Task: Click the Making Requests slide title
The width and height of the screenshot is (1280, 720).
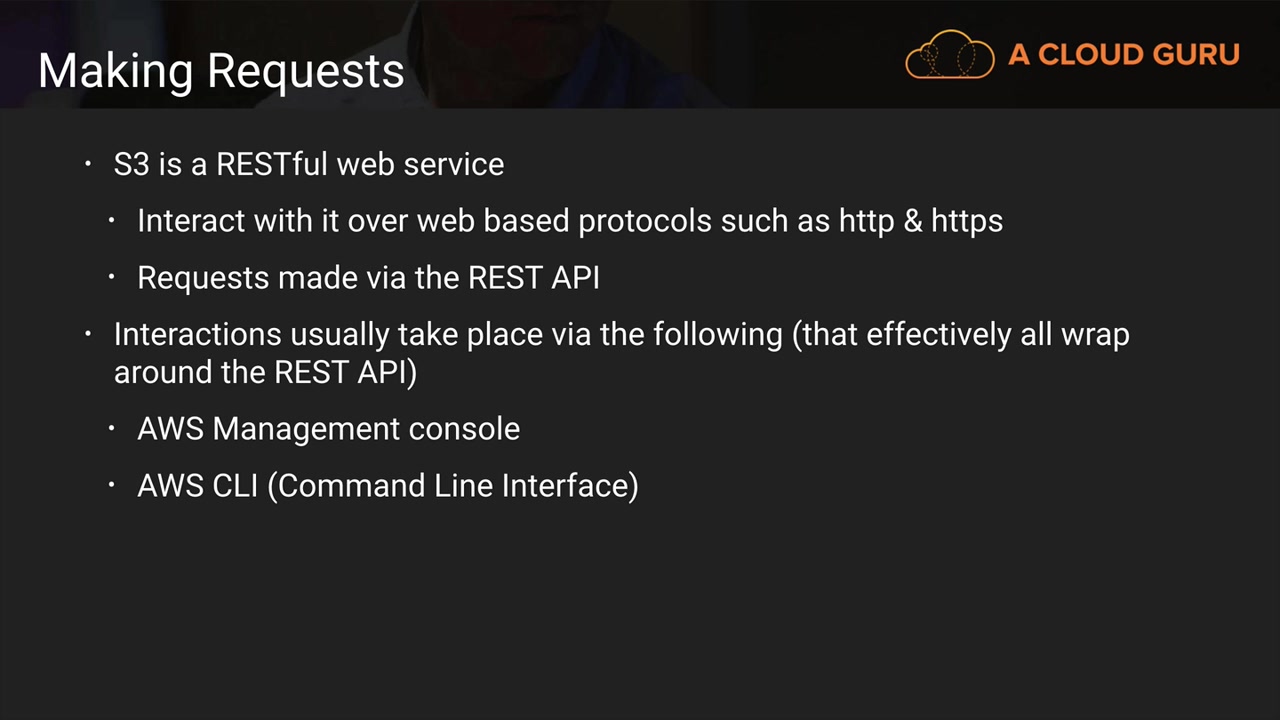Action: (221, 71)
